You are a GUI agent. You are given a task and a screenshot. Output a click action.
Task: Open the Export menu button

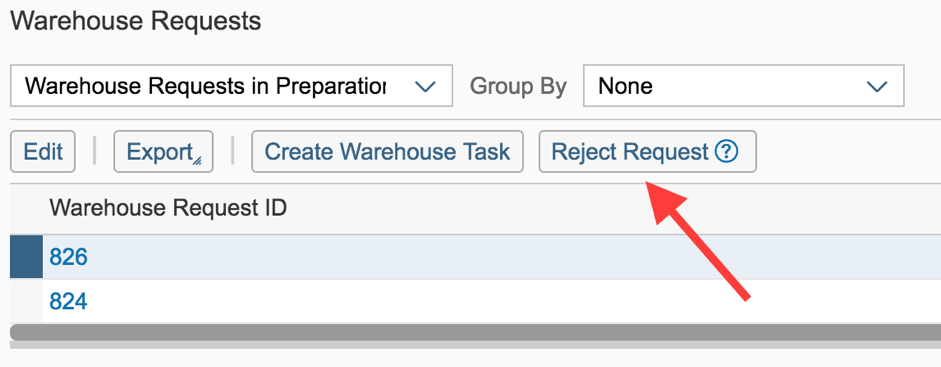point(163,152)
